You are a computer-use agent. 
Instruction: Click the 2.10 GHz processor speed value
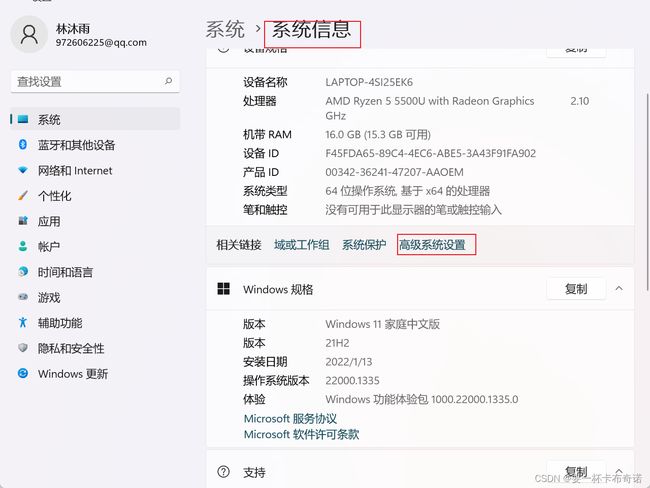point(580,101)
